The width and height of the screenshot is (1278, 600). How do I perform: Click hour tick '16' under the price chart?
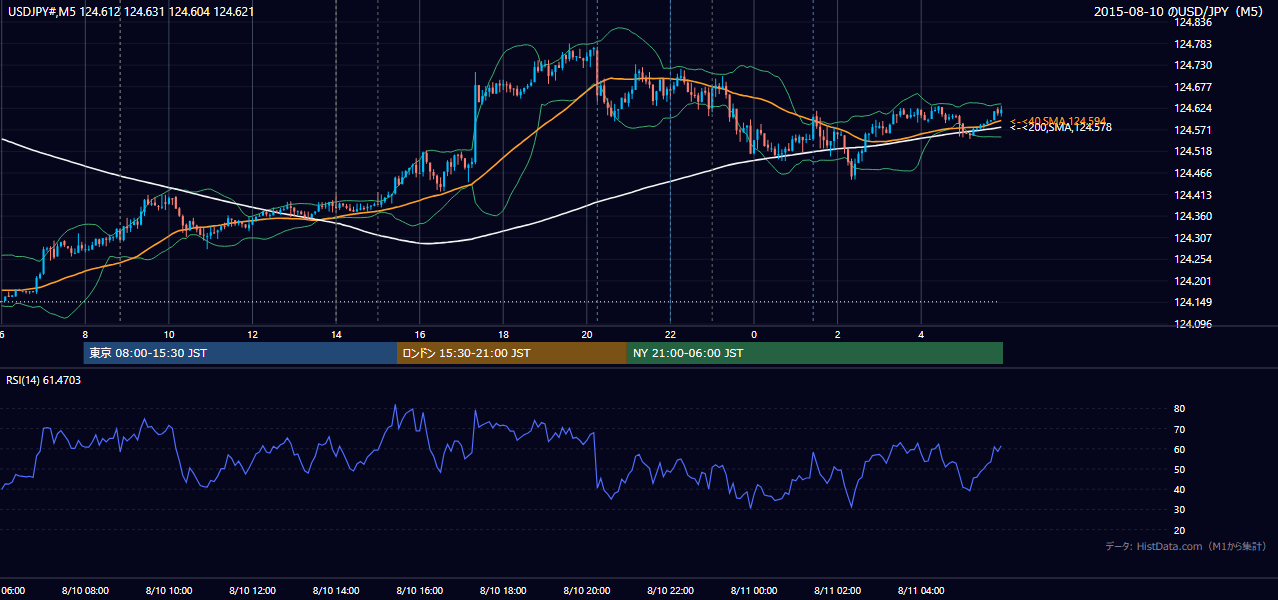tap(420, 334)
